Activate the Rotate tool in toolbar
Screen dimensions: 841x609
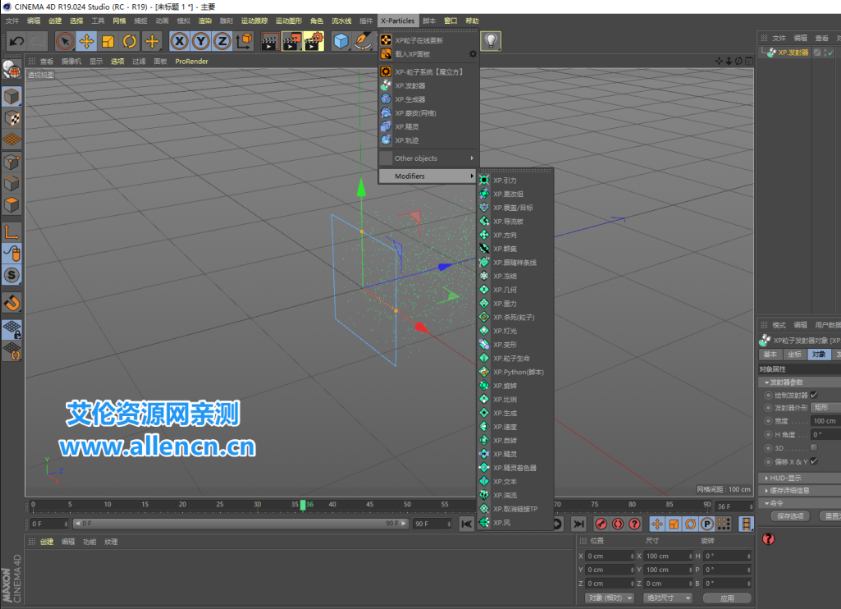pos(129,41)
